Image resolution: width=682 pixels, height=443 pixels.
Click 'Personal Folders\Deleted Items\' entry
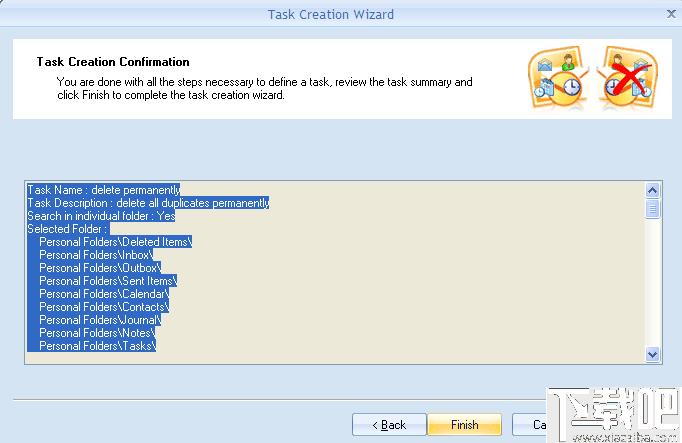pos(115,242)
